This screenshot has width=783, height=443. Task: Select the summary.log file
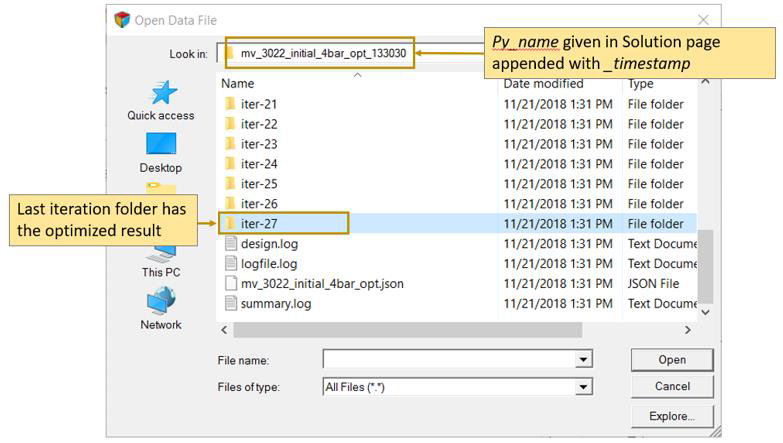[275, 303]
